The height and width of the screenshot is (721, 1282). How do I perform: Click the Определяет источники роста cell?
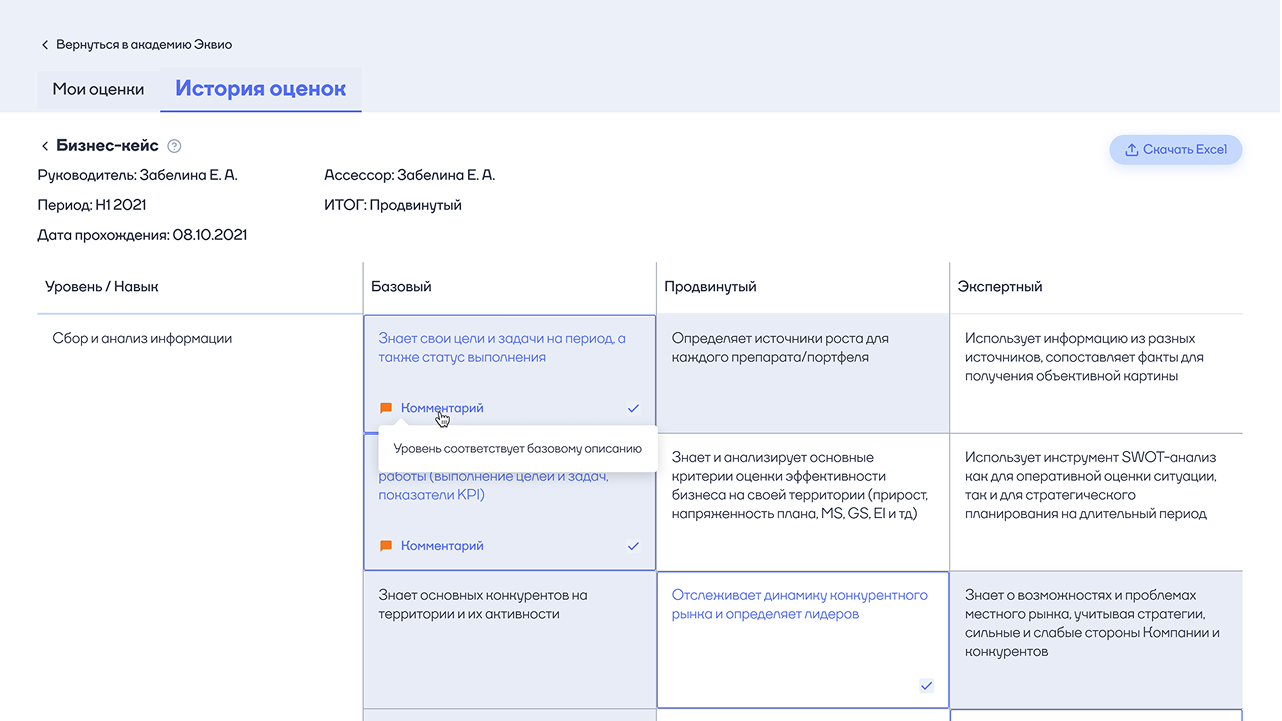pyautogui.click(x=803, y=374)
